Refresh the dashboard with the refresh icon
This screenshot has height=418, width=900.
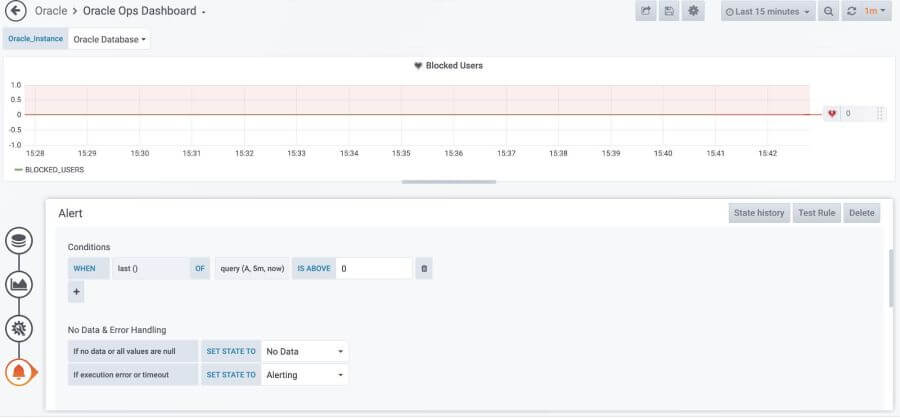[852, 11]
